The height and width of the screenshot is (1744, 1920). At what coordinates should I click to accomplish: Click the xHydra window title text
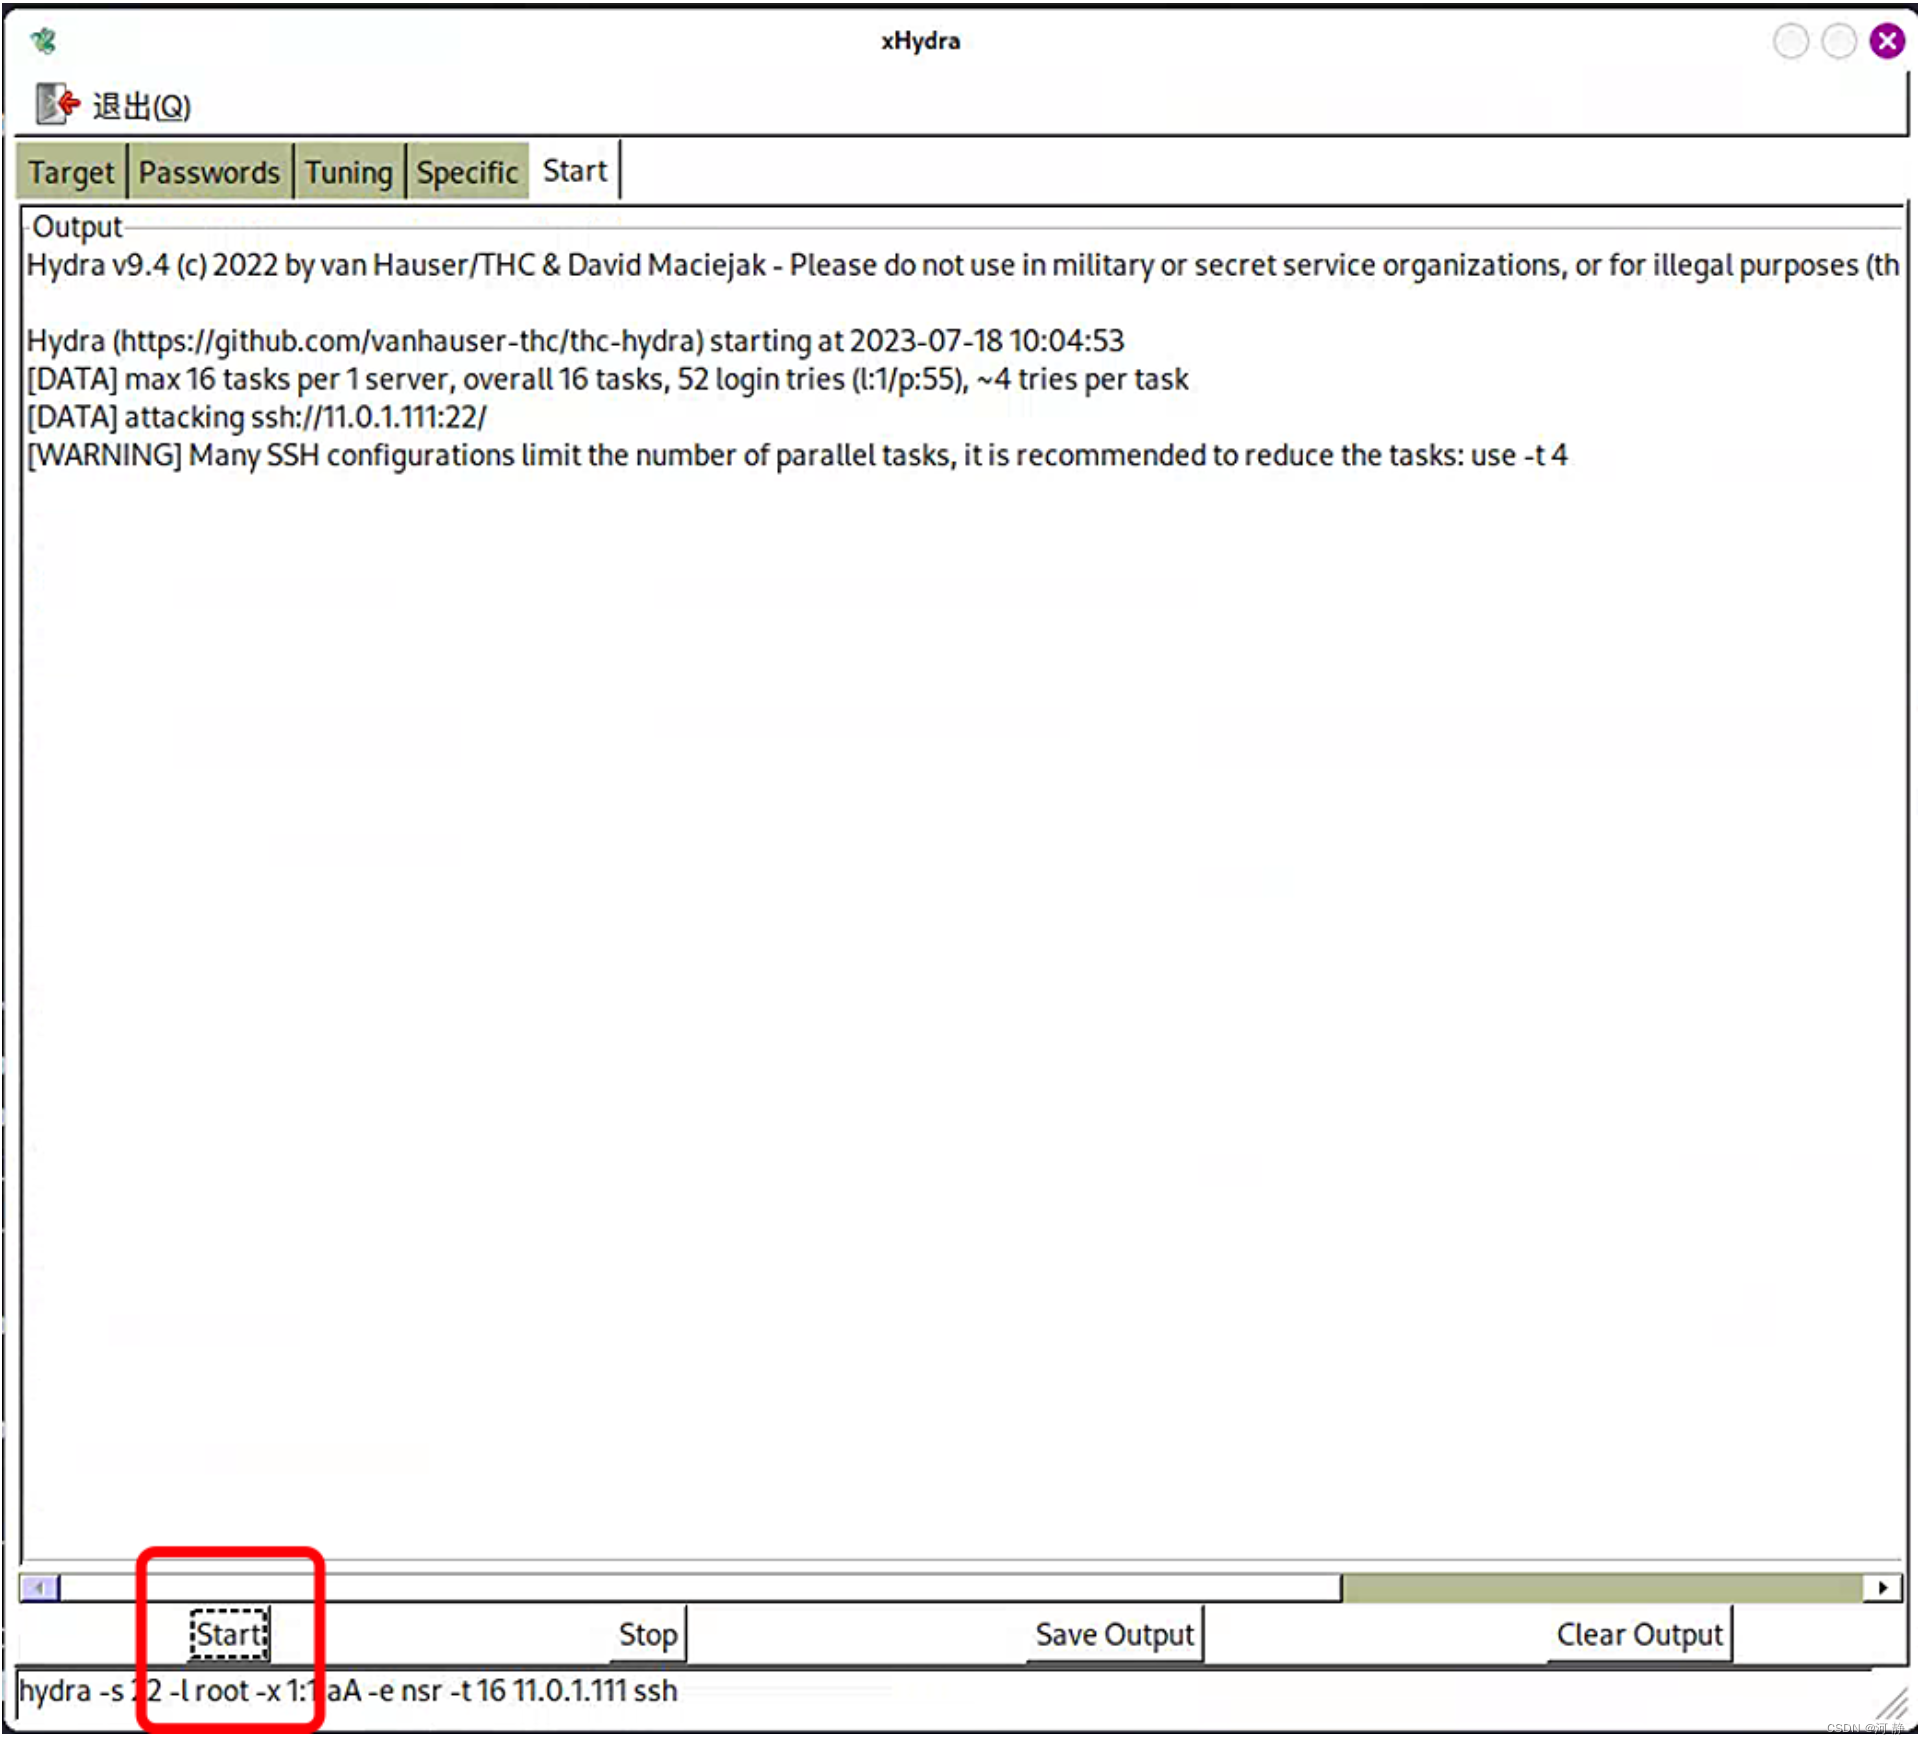(x=920, y=41)
